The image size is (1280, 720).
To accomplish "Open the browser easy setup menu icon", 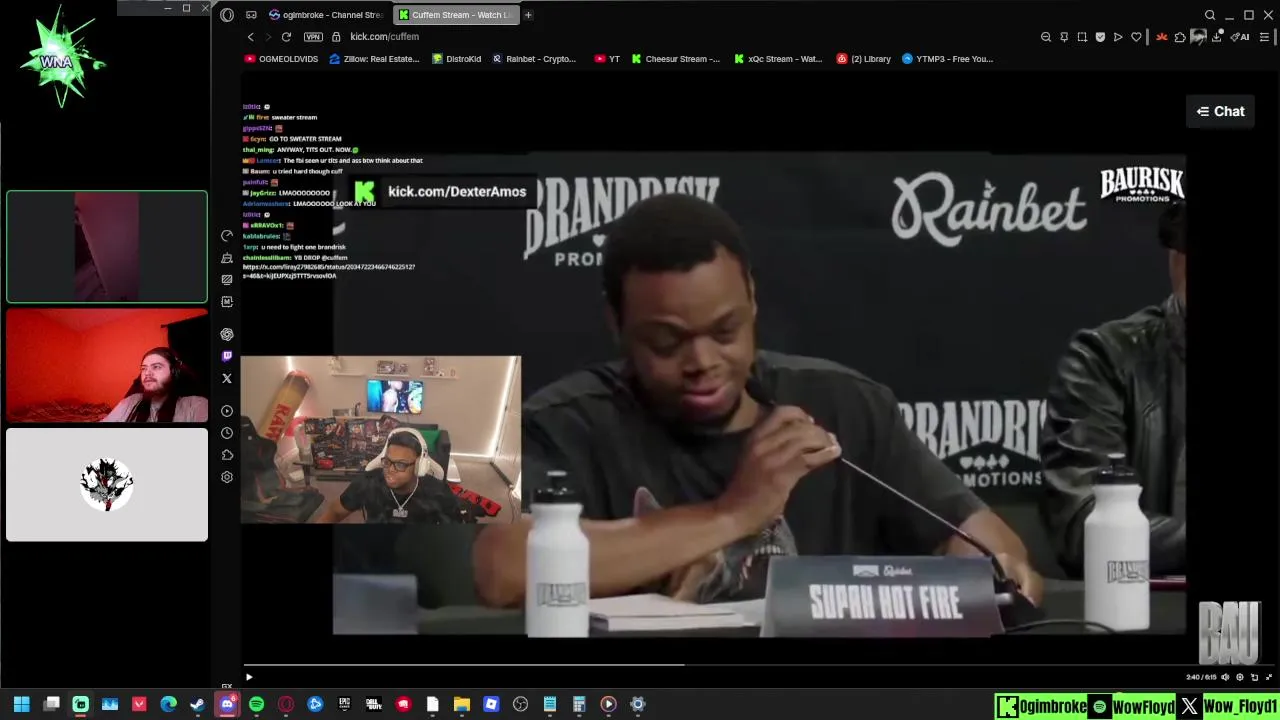I will pyautogui.click(x=1264, y=37).
